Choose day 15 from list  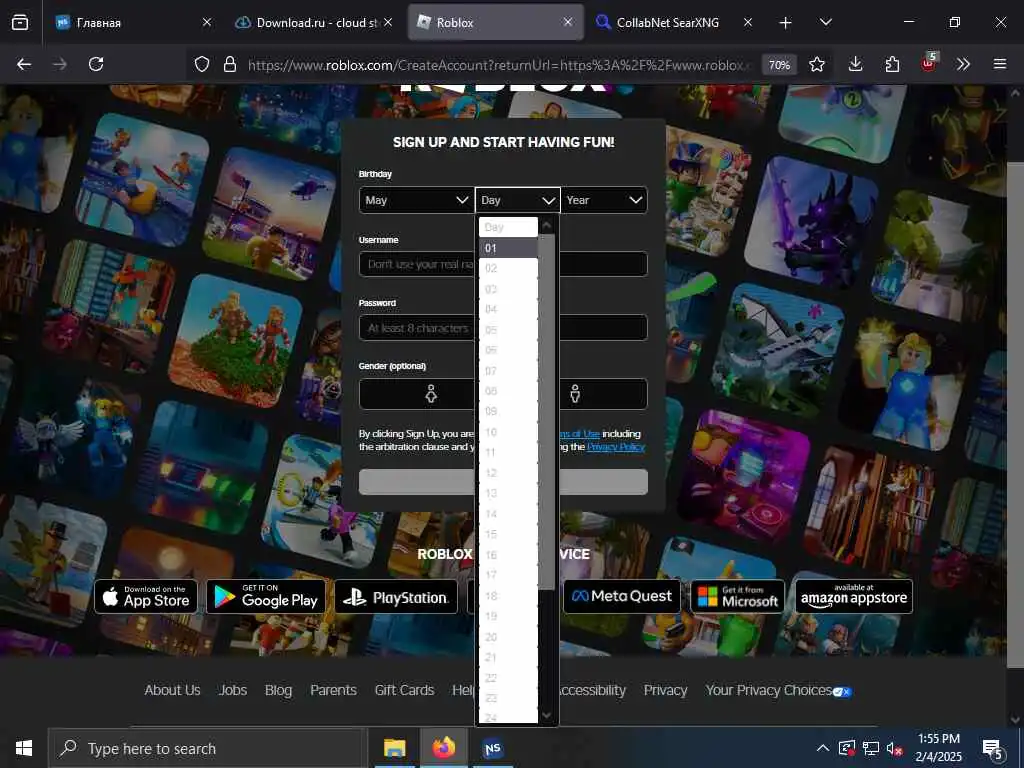coord(508,534)
